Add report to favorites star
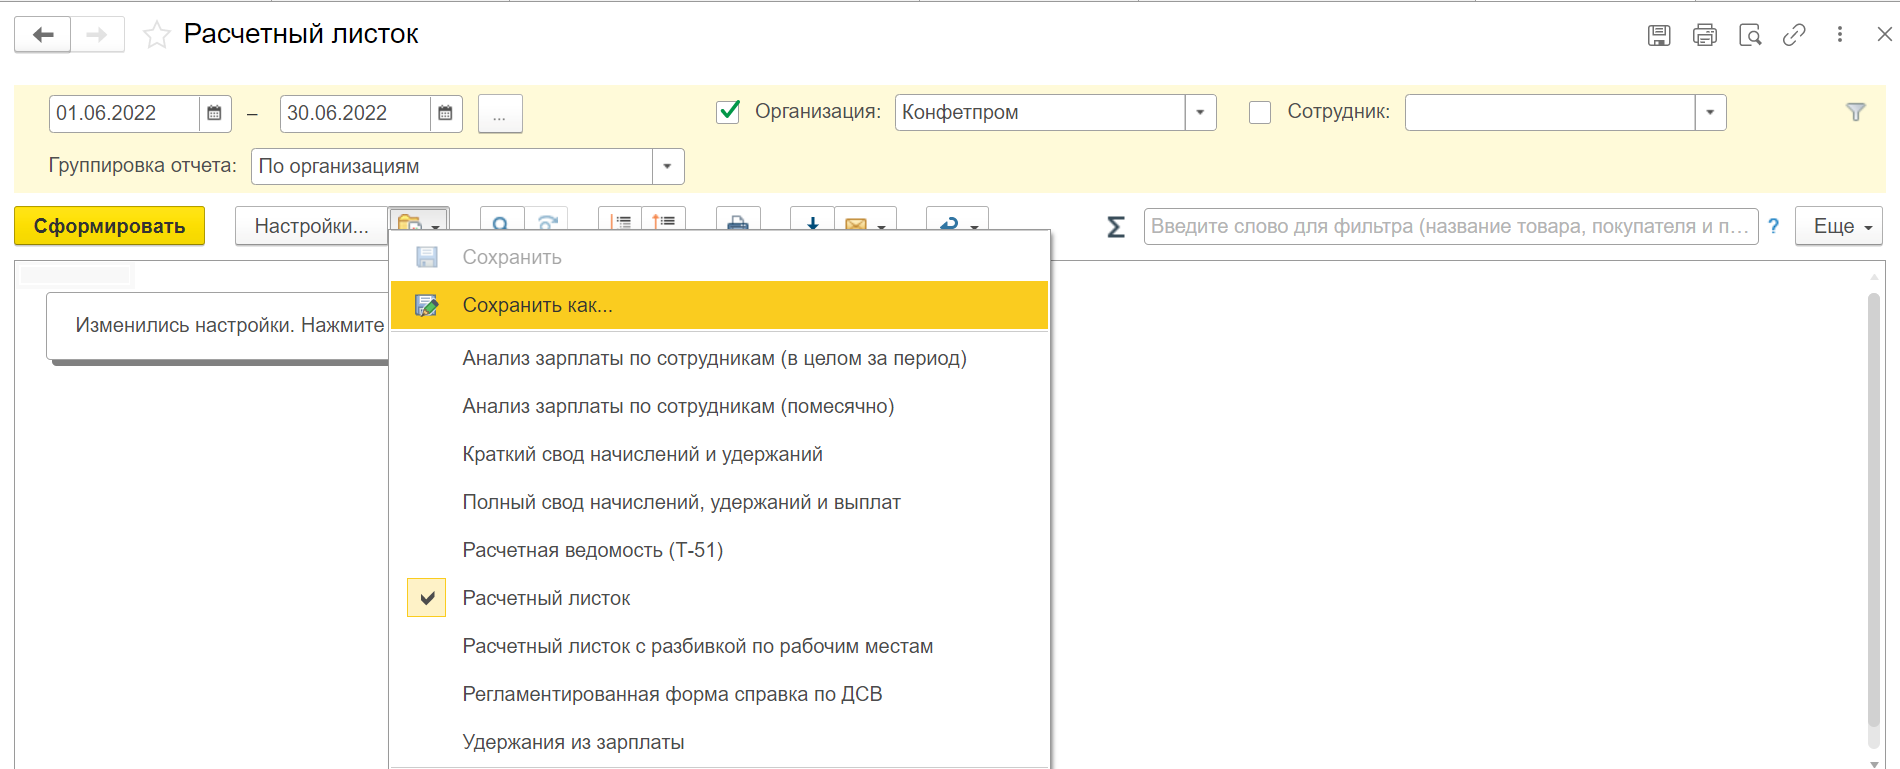 click(157, 35)
